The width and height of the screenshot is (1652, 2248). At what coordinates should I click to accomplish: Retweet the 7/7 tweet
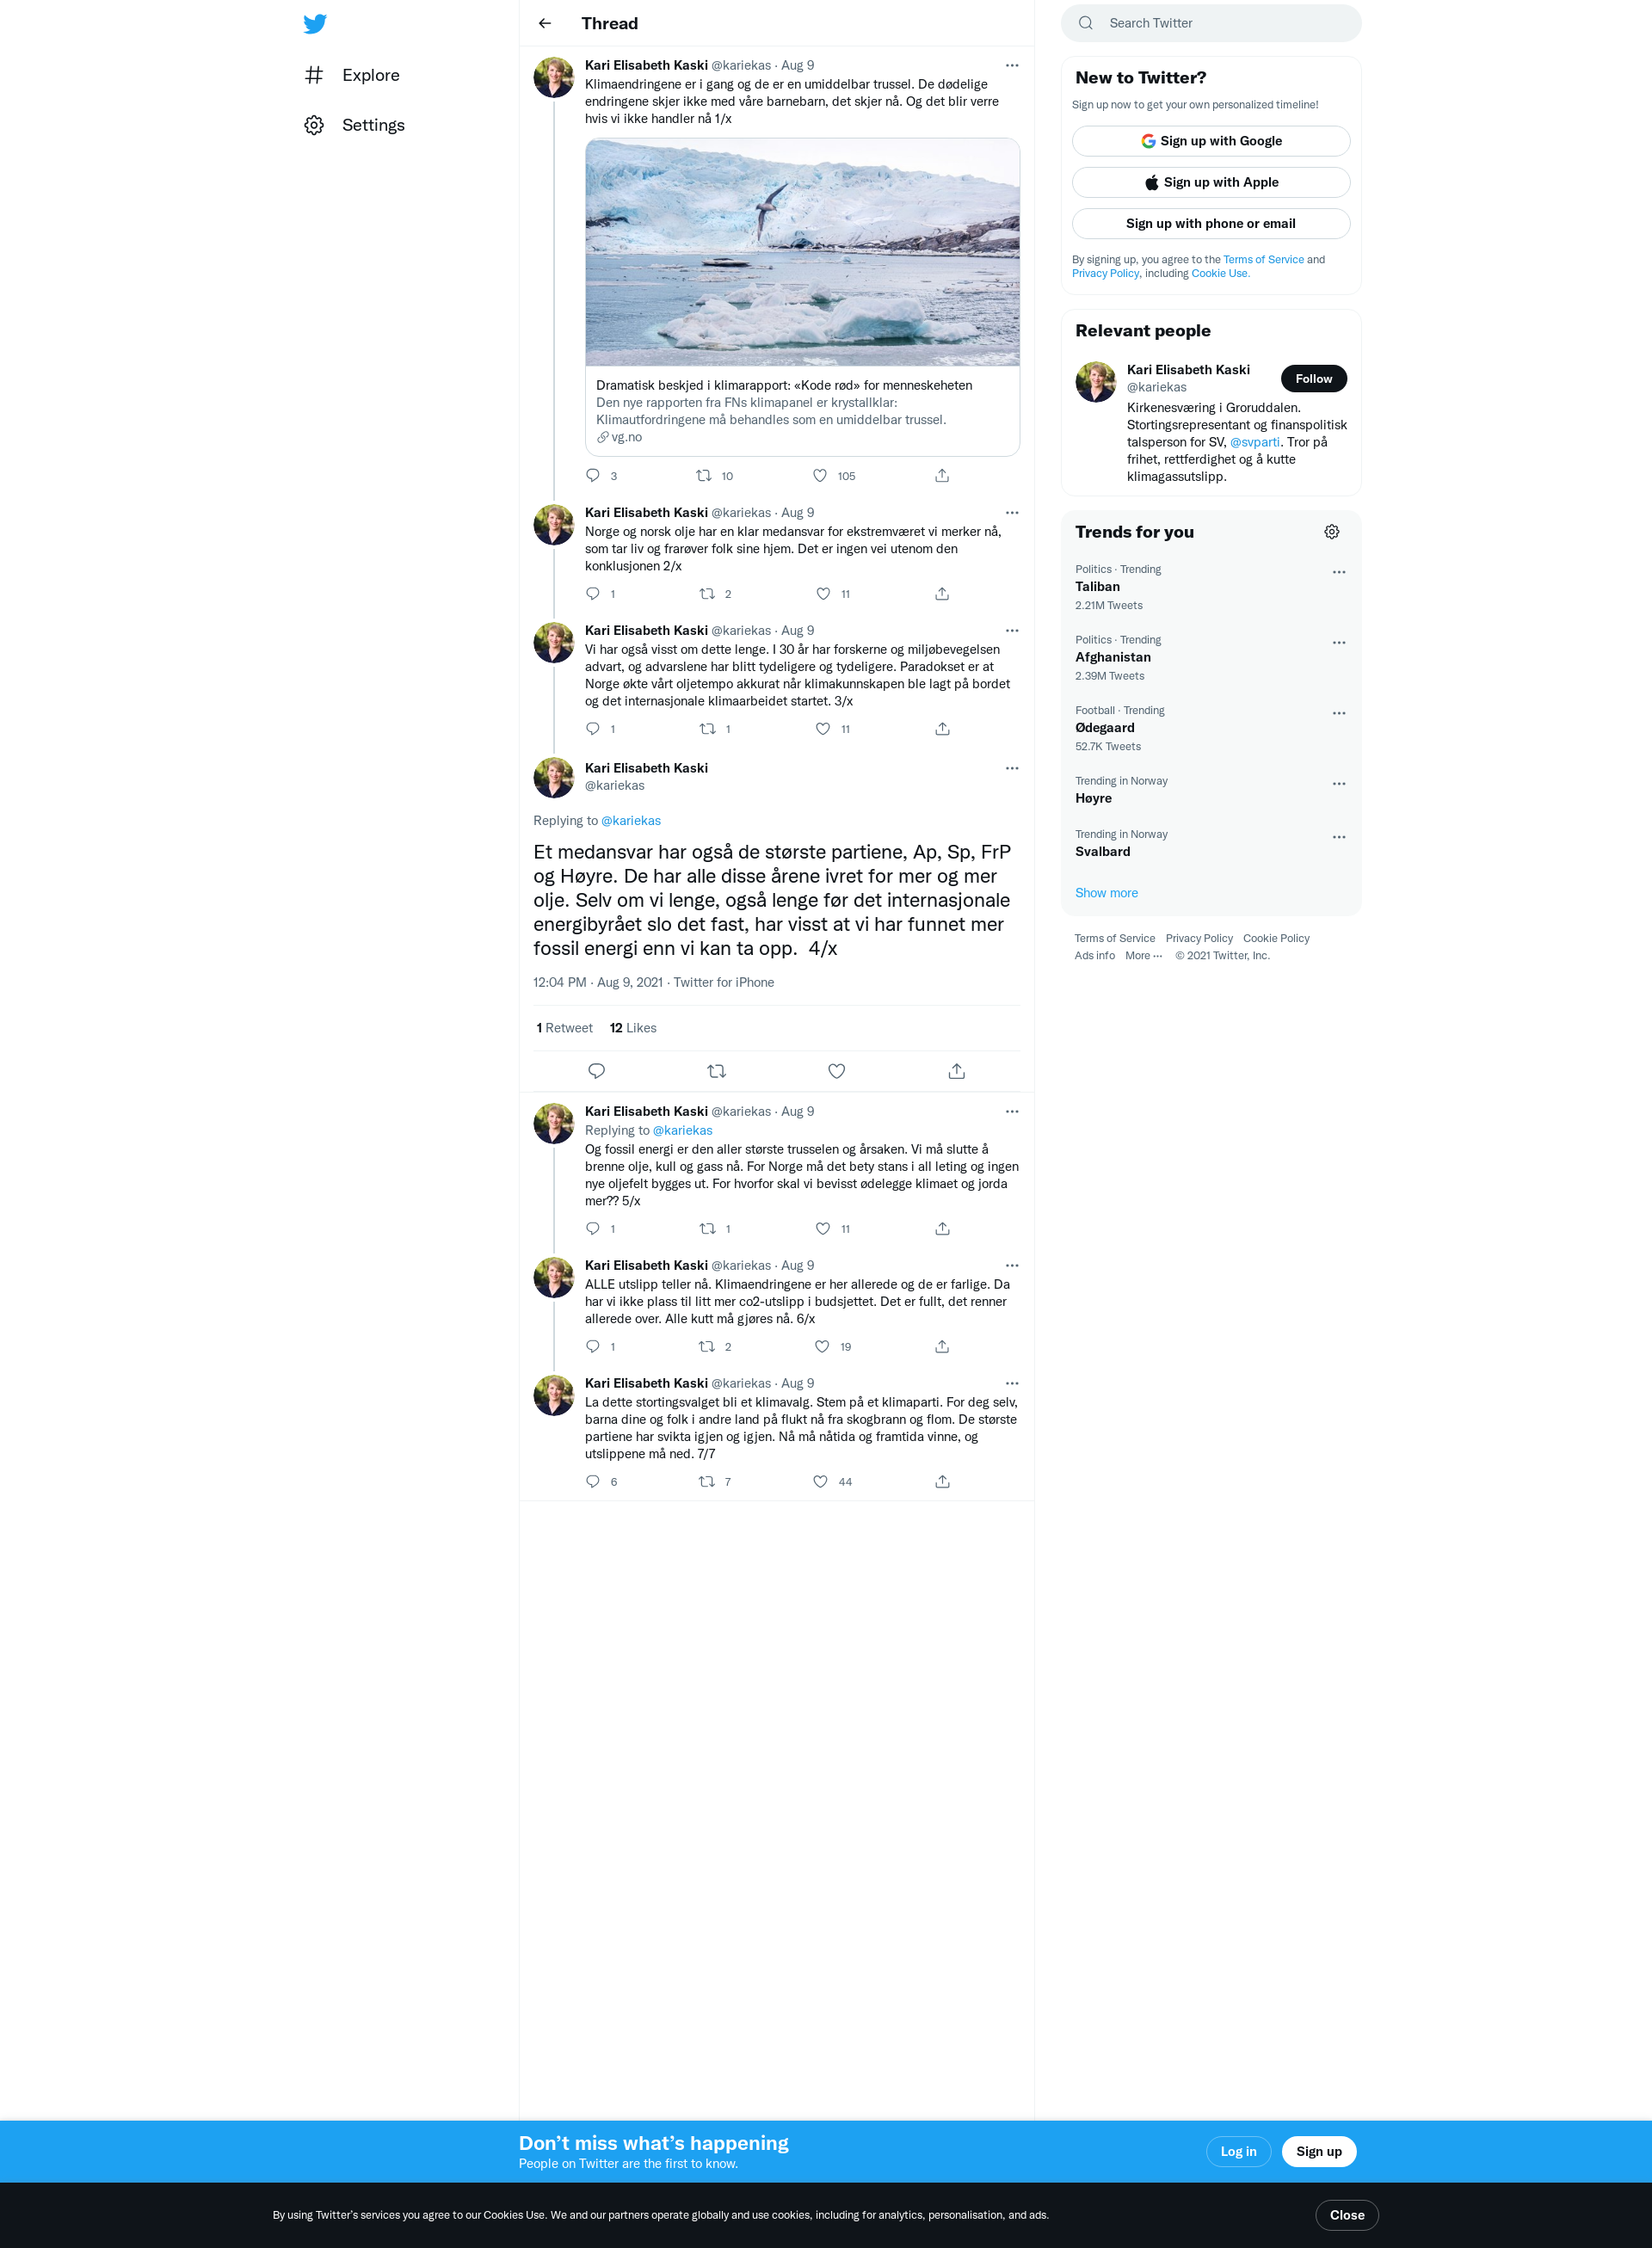pos(707,1482)
